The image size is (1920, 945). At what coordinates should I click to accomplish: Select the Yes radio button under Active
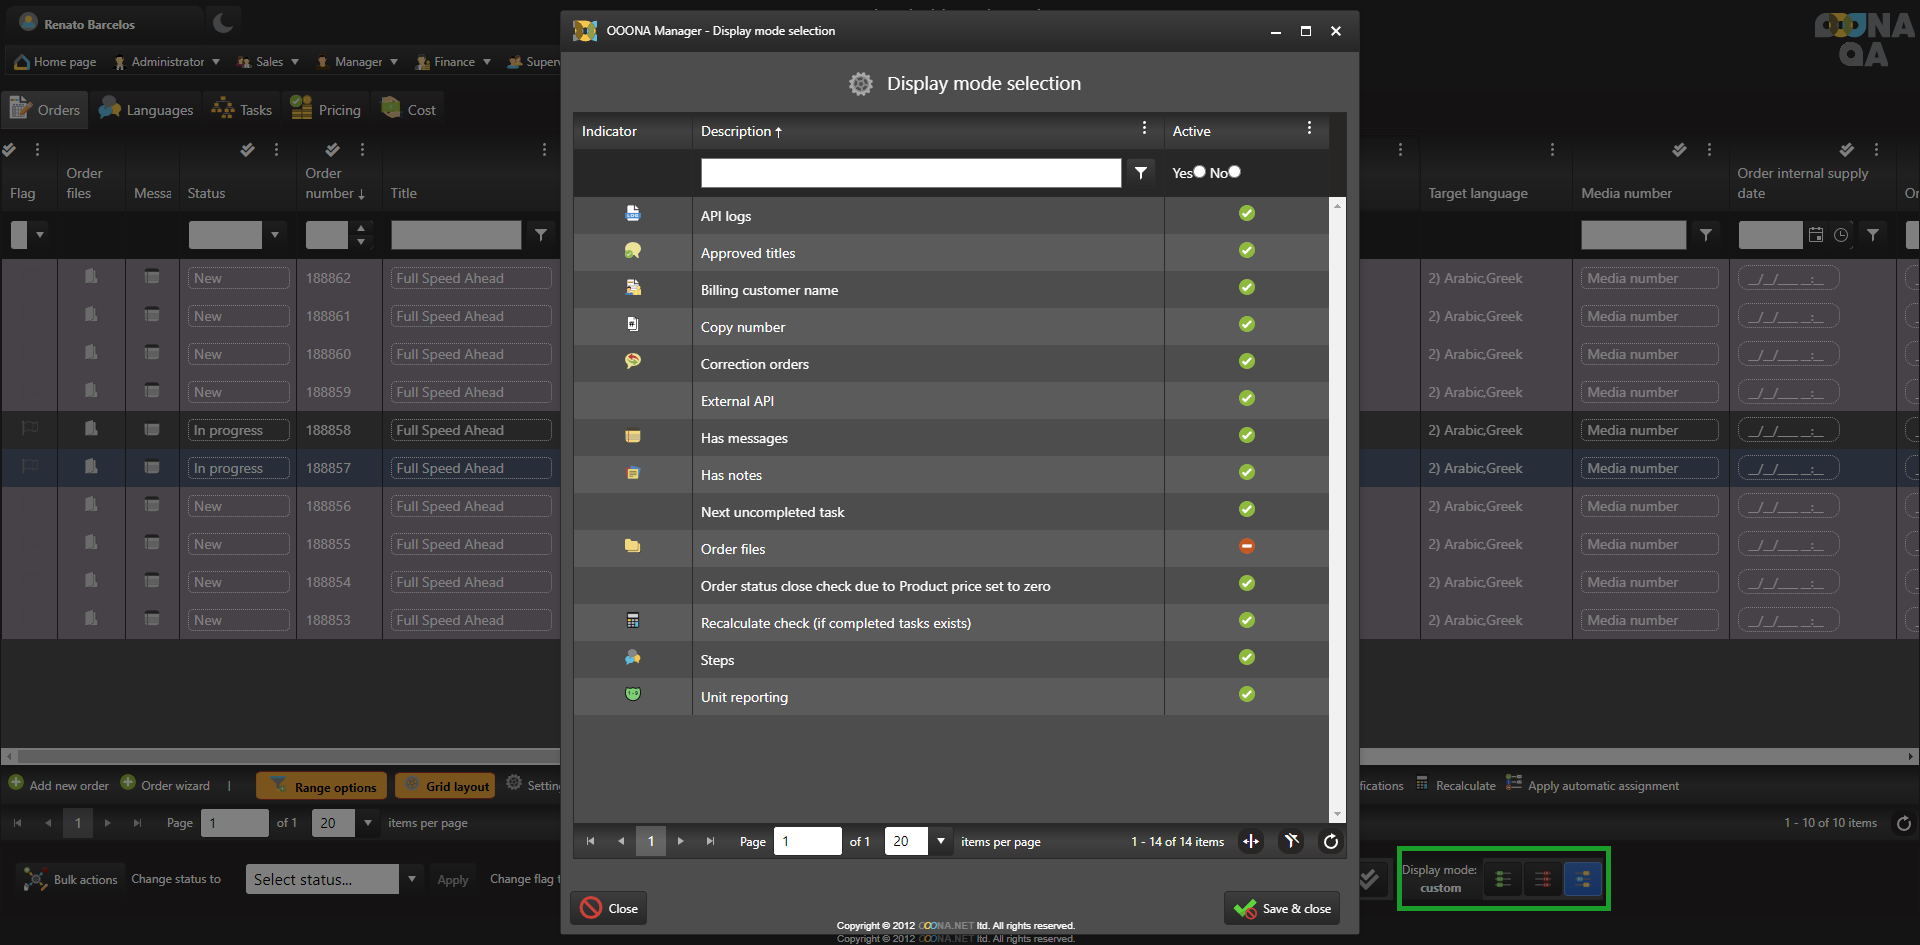tap(1200, 172)
